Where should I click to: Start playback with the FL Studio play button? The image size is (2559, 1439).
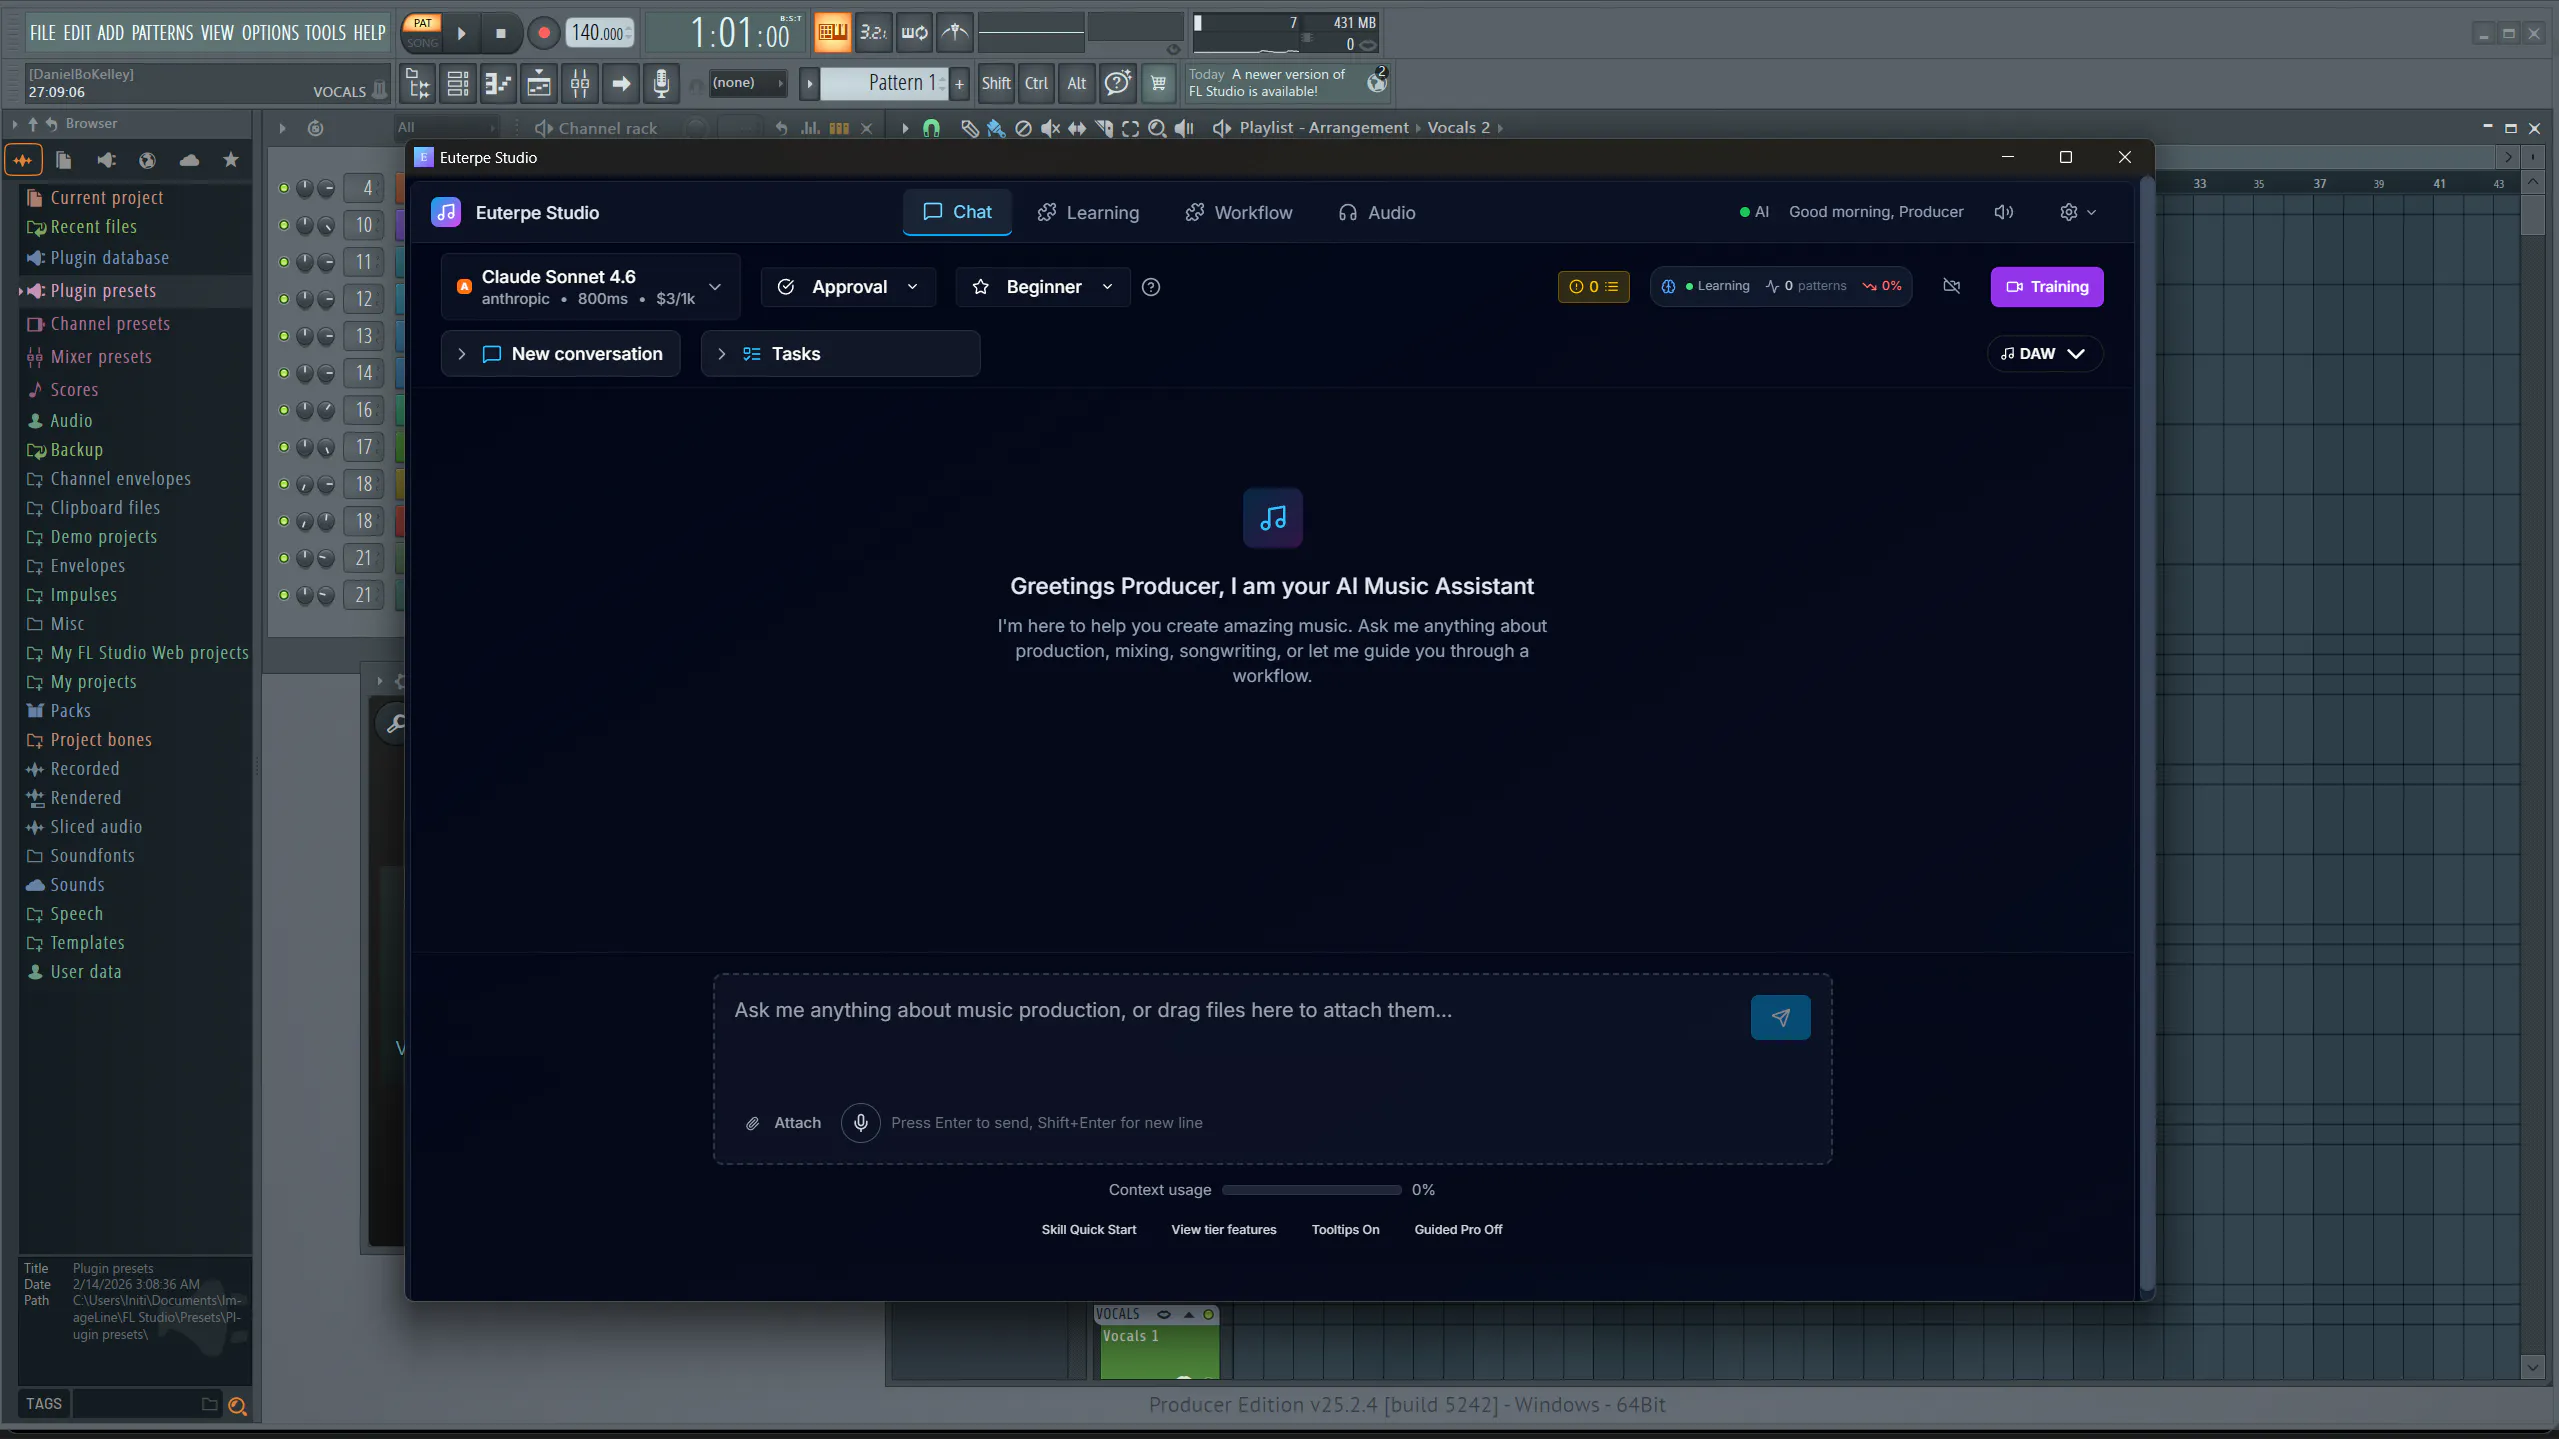click(x=462, y=33)
